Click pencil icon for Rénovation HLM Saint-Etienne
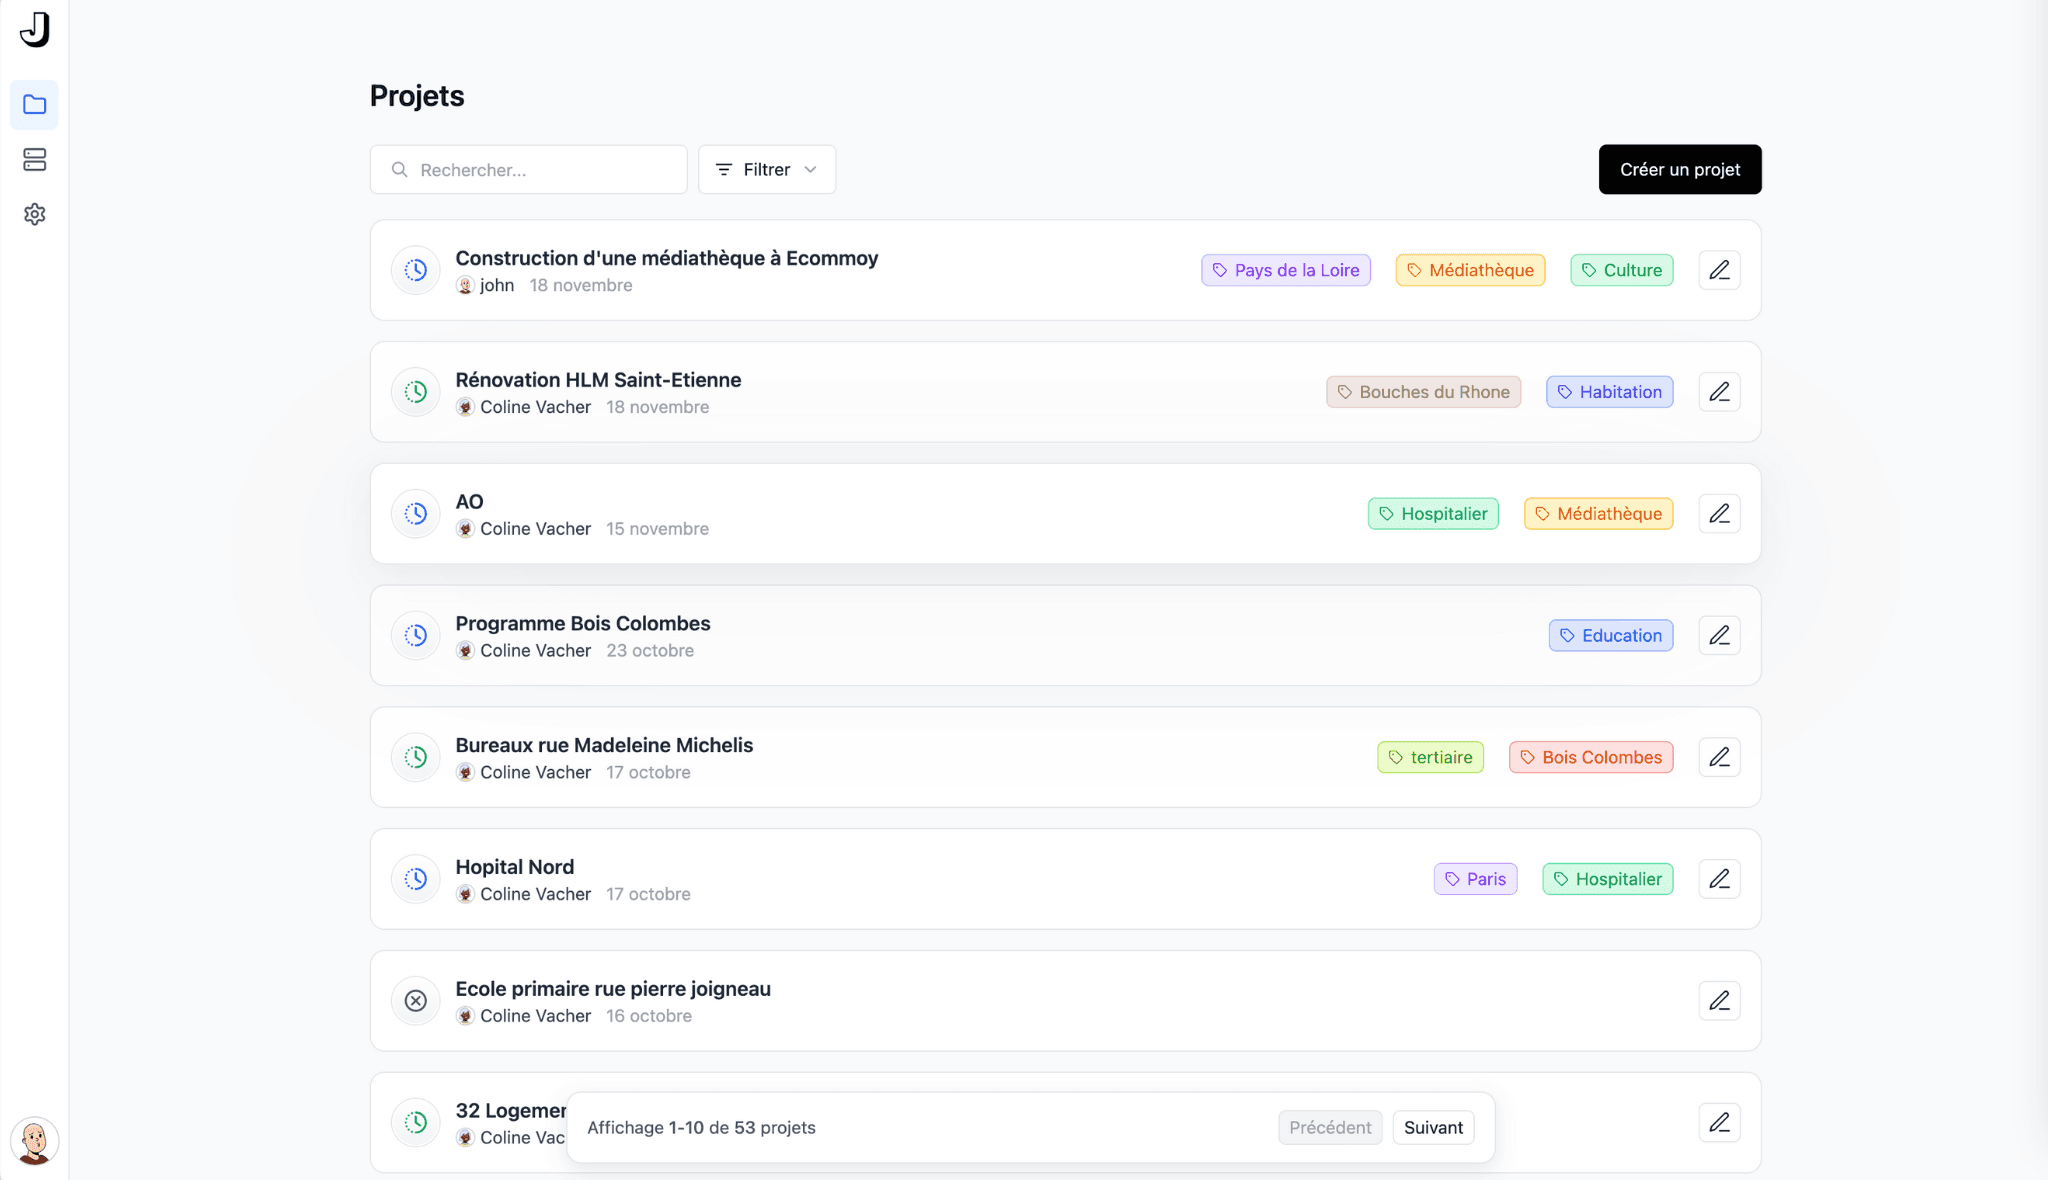Image resolution: width=2048 pixels, height=1180 pixels. [1719, 392]
